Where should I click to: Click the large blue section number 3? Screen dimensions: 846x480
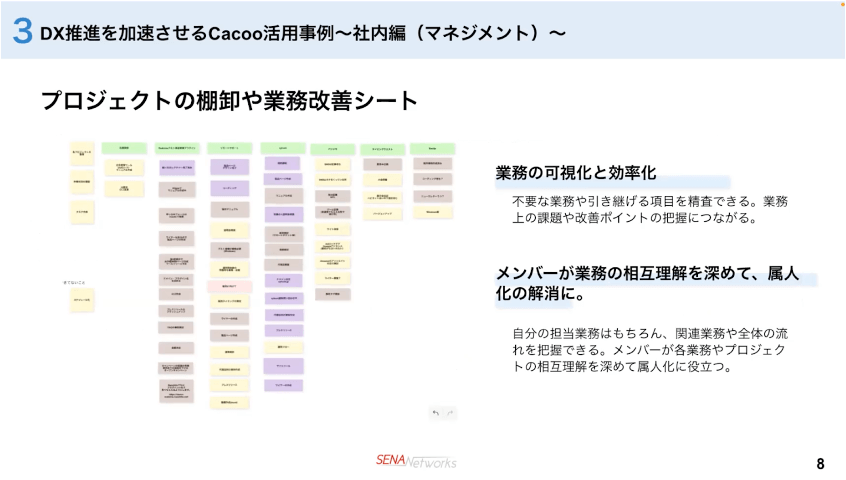(22, 32)
